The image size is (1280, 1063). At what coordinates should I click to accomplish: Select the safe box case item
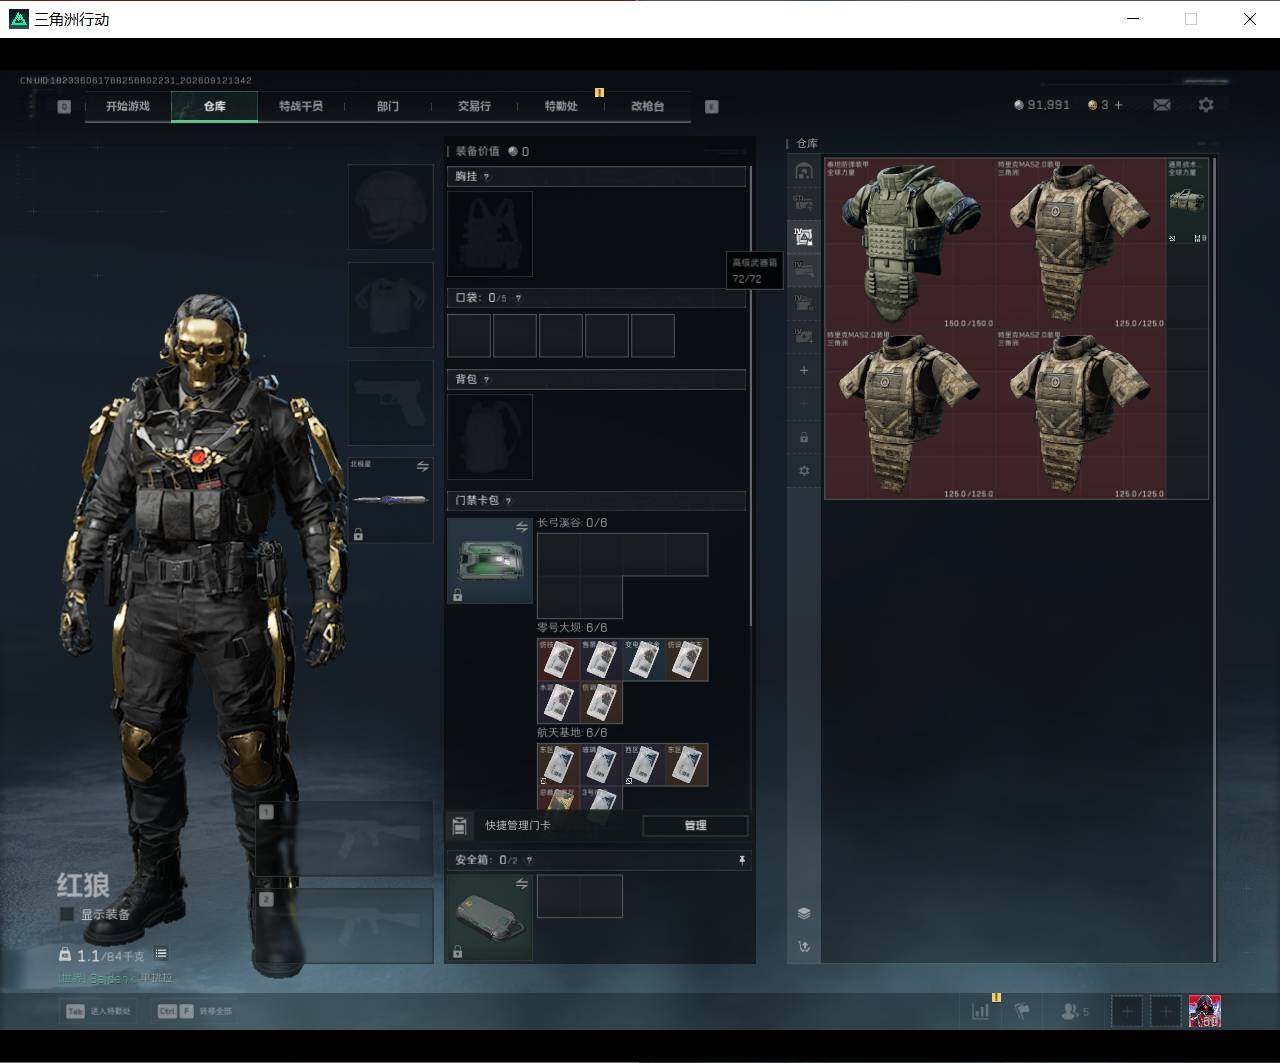[x=490, y=918]
